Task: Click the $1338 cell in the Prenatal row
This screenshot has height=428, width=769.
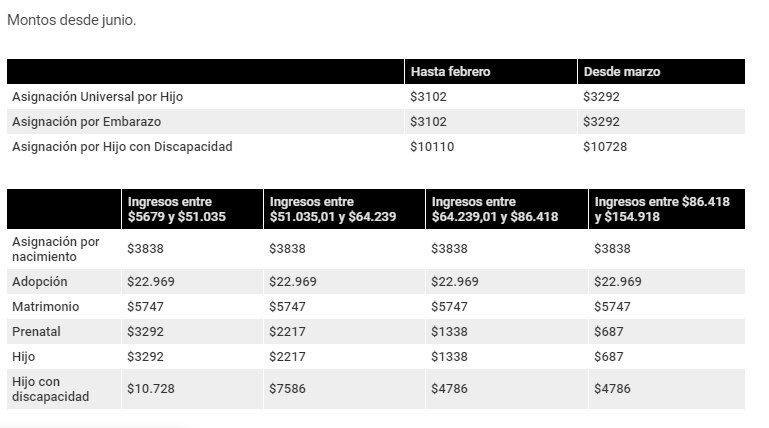Action: pos(449,332)
